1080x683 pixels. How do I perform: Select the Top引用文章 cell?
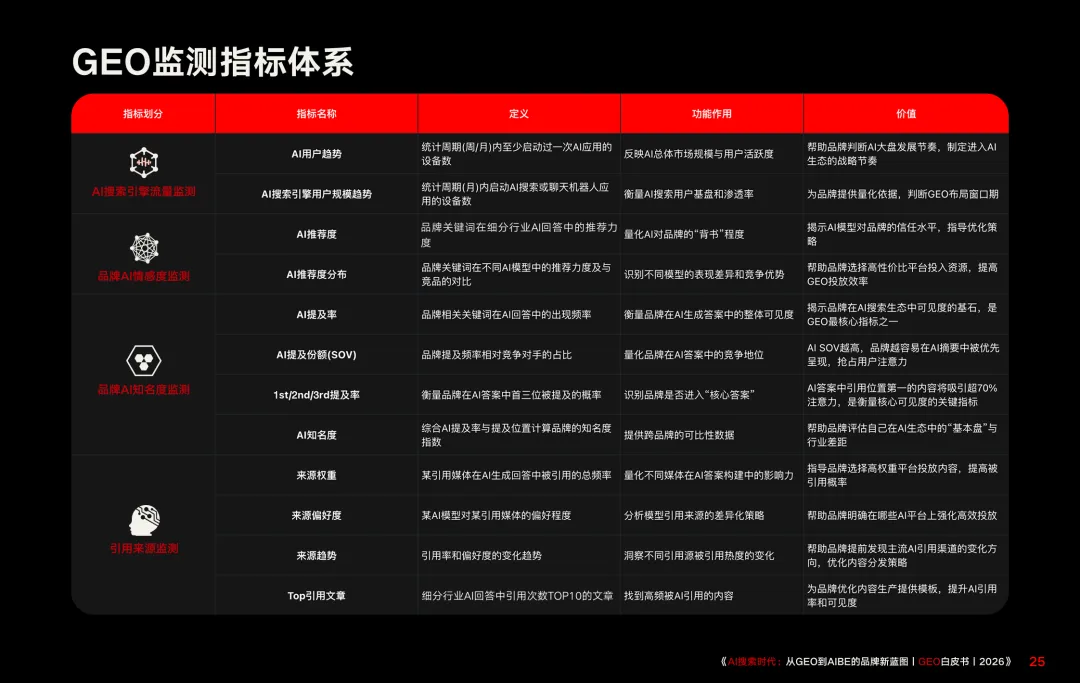[317, 596]
